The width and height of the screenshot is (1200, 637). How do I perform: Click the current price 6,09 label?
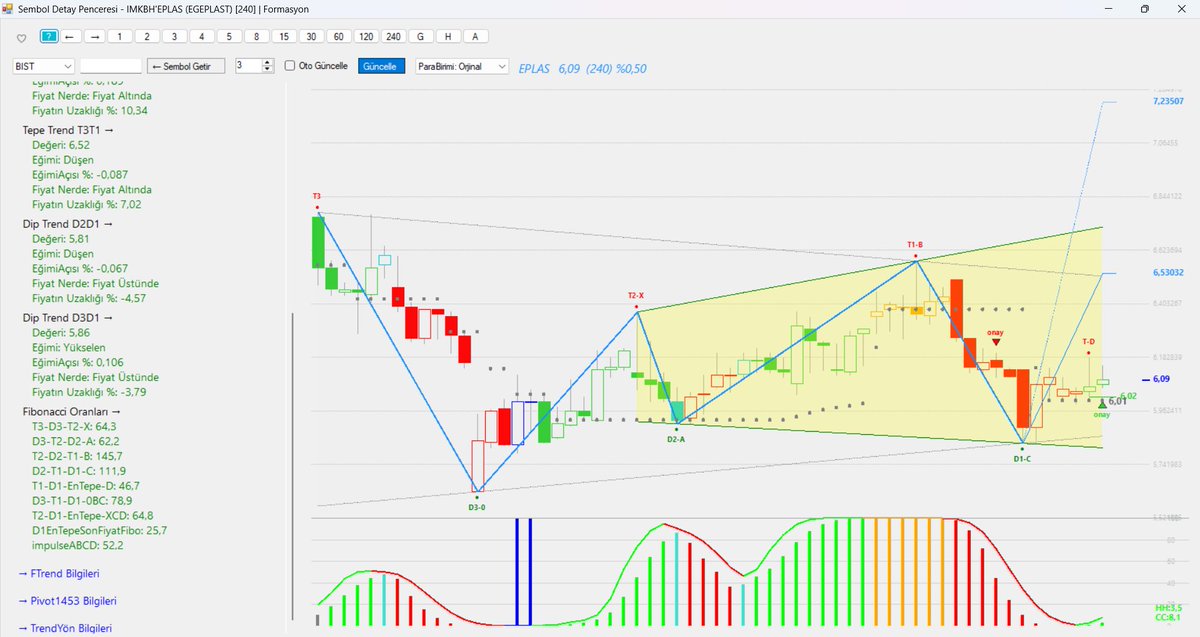tap(1161, 379)
